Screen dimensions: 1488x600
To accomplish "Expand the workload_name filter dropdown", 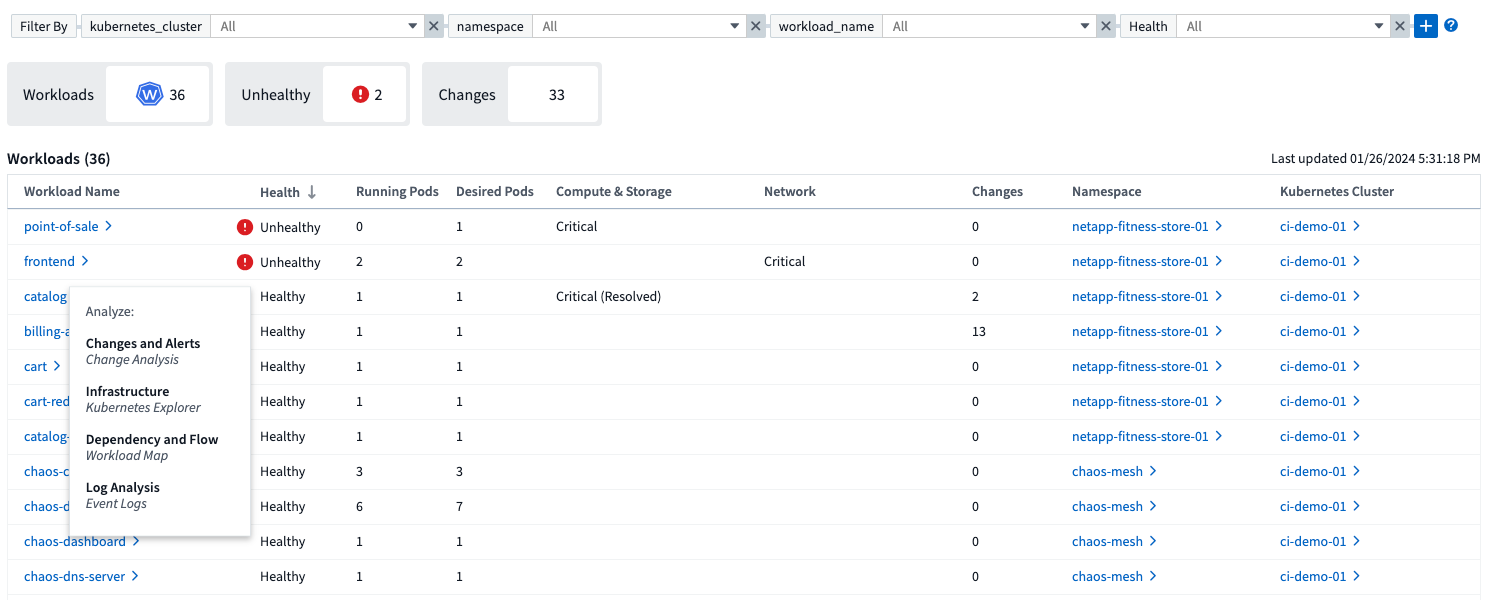I will coord(1085,27).
